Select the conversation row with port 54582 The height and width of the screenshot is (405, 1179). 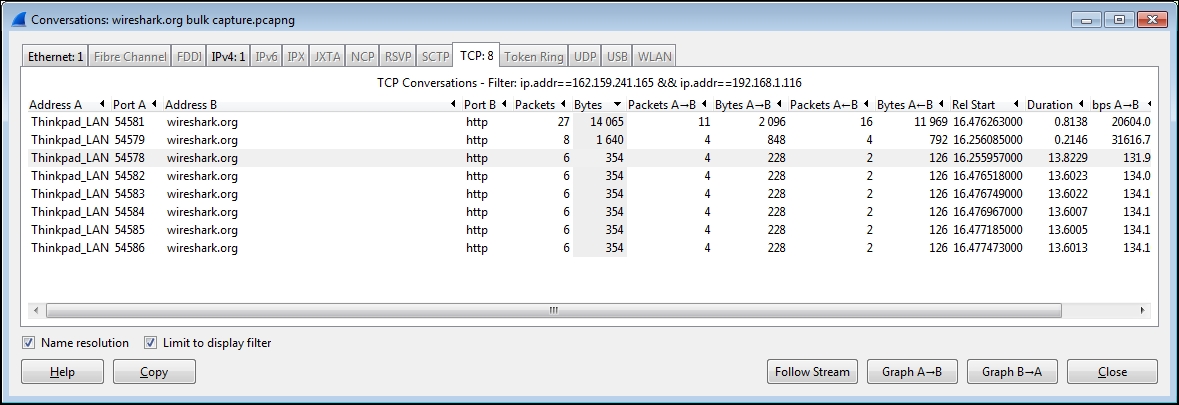tap(590, 176)
